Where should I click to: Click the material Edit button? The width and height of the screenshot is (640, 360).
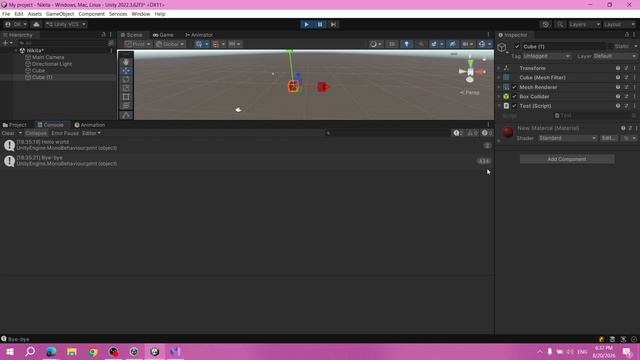coord(609,138)
